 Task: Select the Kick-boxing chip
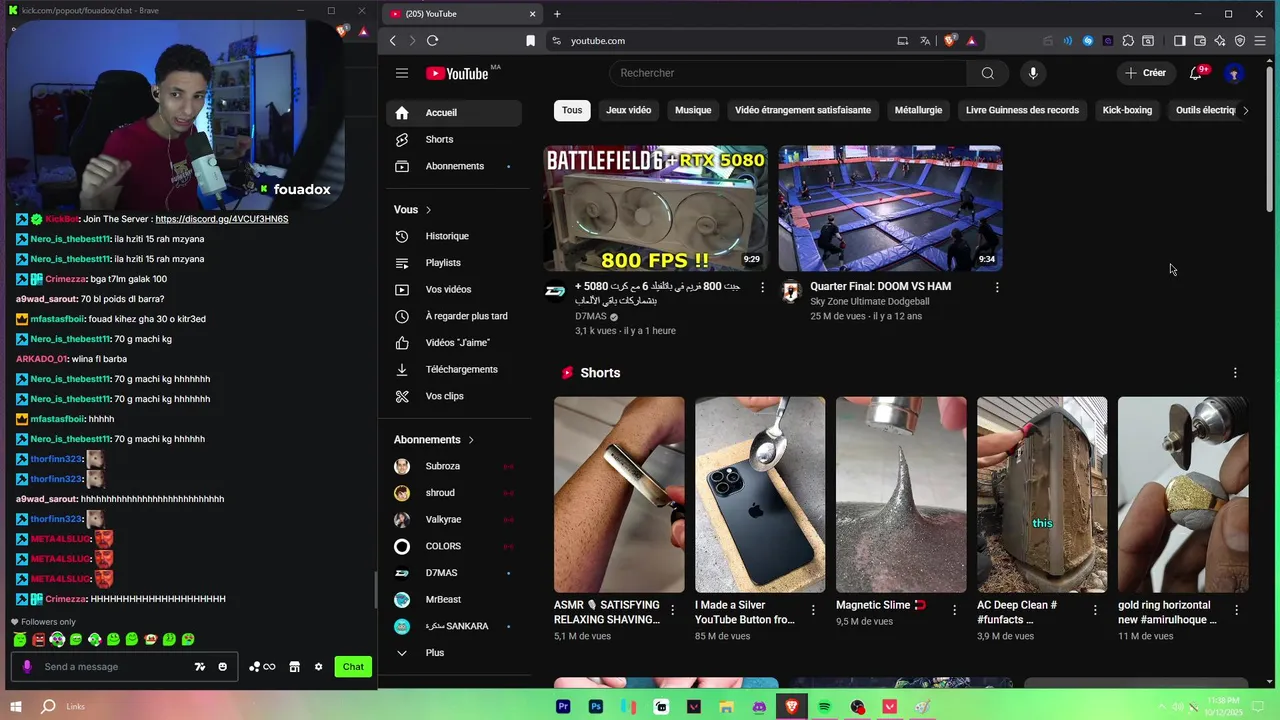point(1127,110)
